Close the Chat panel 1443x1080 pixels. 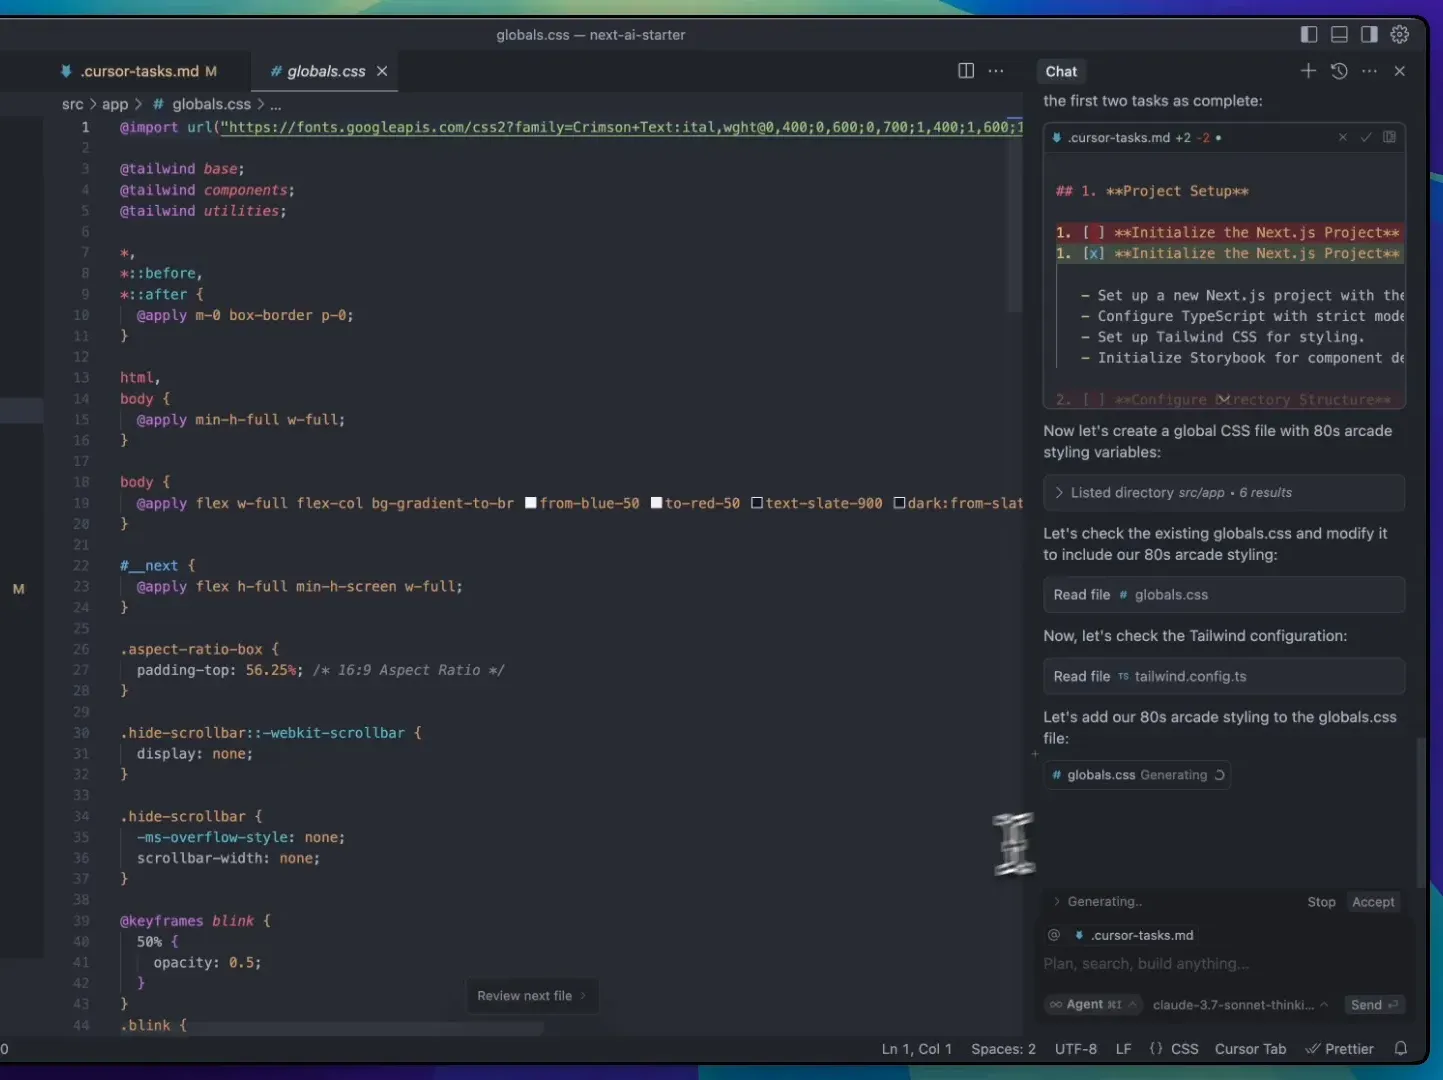[x=1400, y=70]
